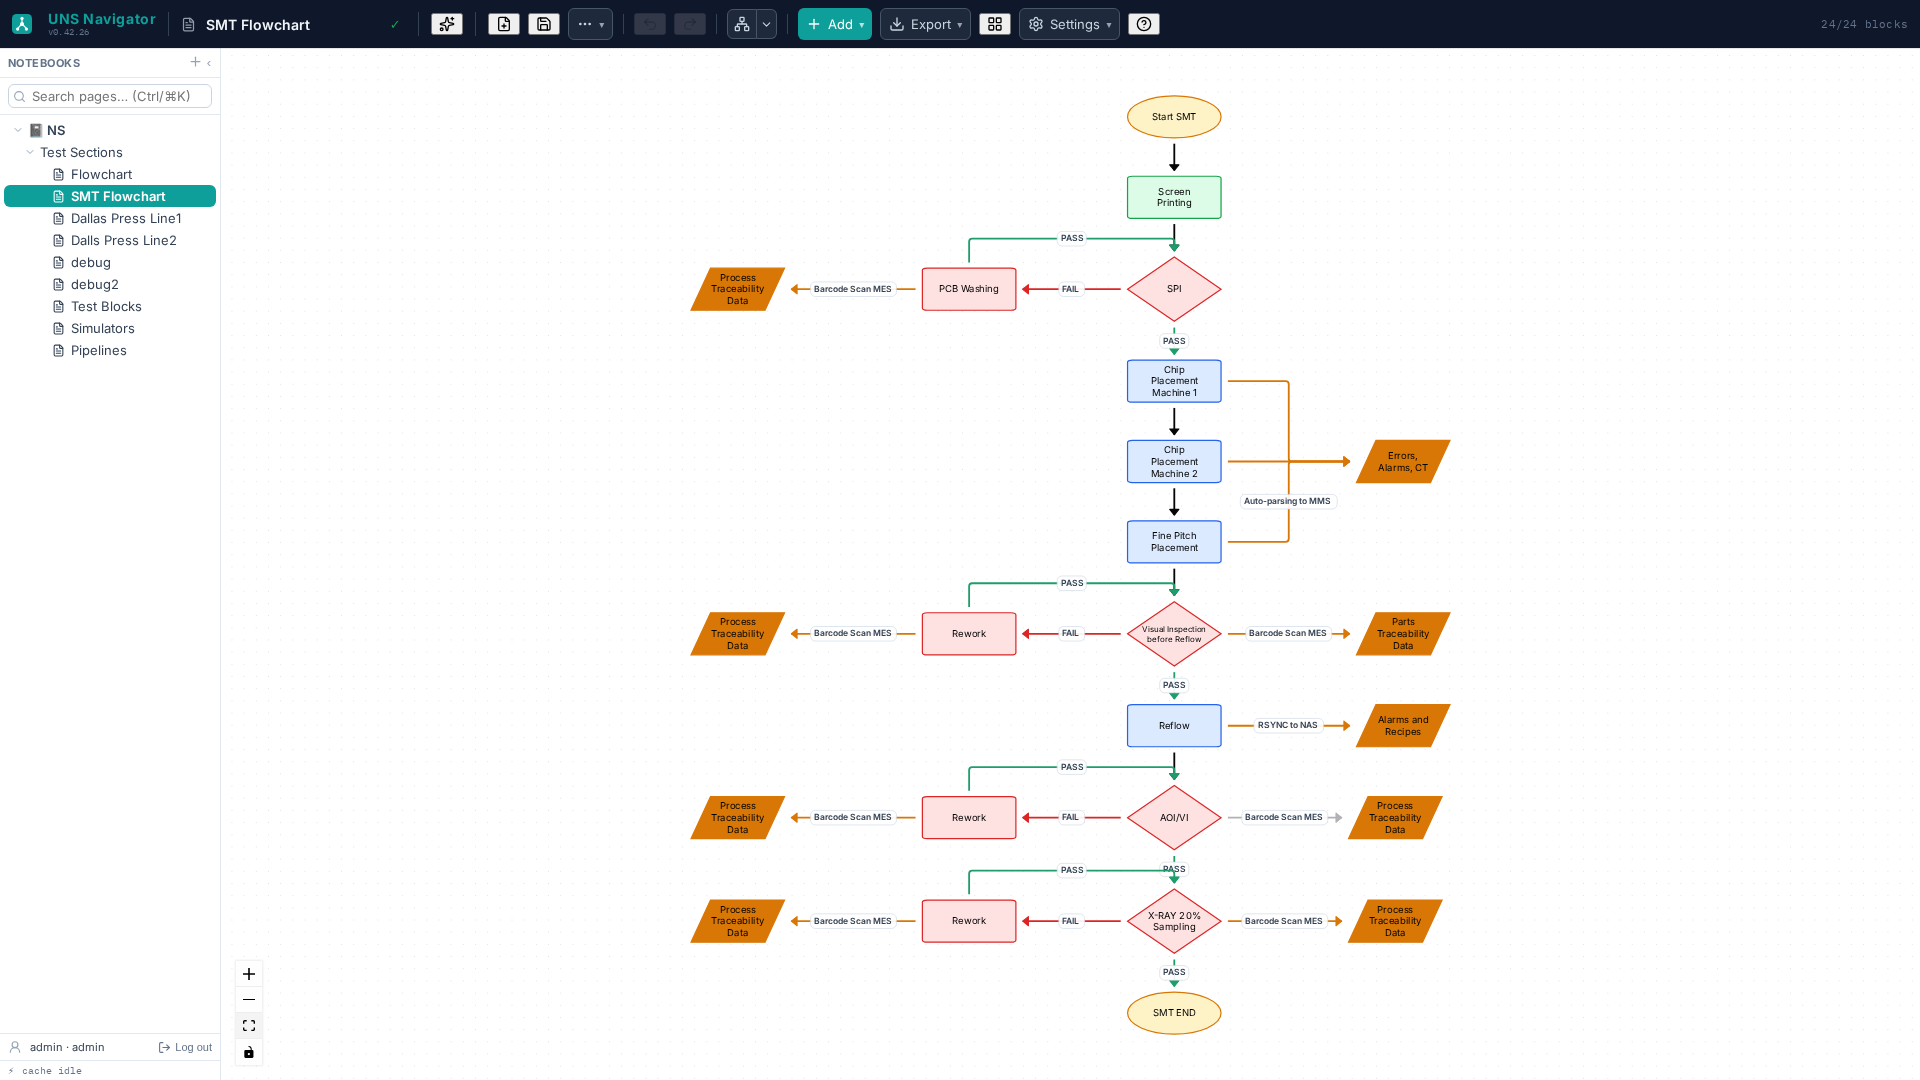Select the Fine Pitch Placement node
The width and height of the screenshot is (1920, 1080).
(x=1174, y=542)
